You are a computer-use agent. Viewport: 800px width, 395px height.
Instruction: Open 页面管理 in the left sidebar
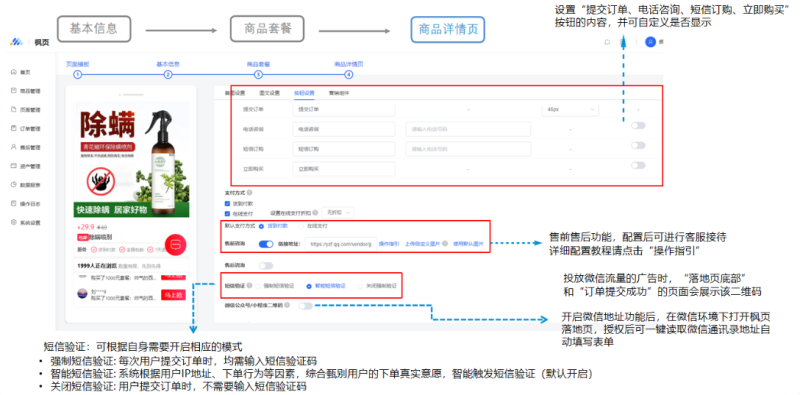(25, 110)
